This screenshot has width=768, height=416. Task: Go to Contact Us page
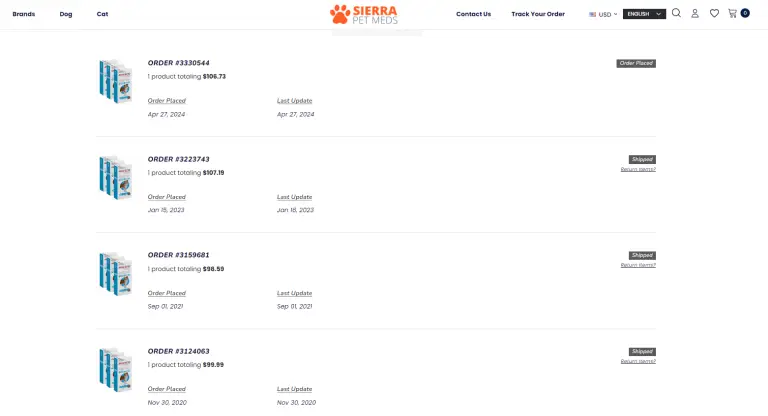[x=473, y=14]
